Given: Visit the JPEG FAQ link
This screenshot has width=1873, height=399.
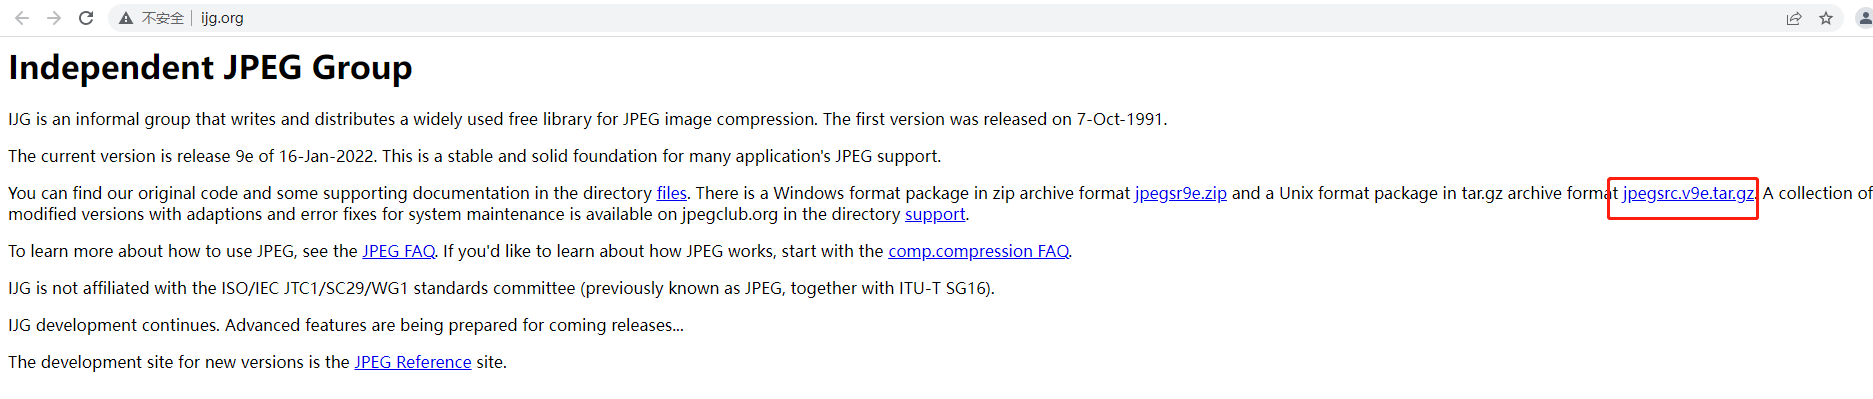Looking at the screenshot, I should (398, 251).
